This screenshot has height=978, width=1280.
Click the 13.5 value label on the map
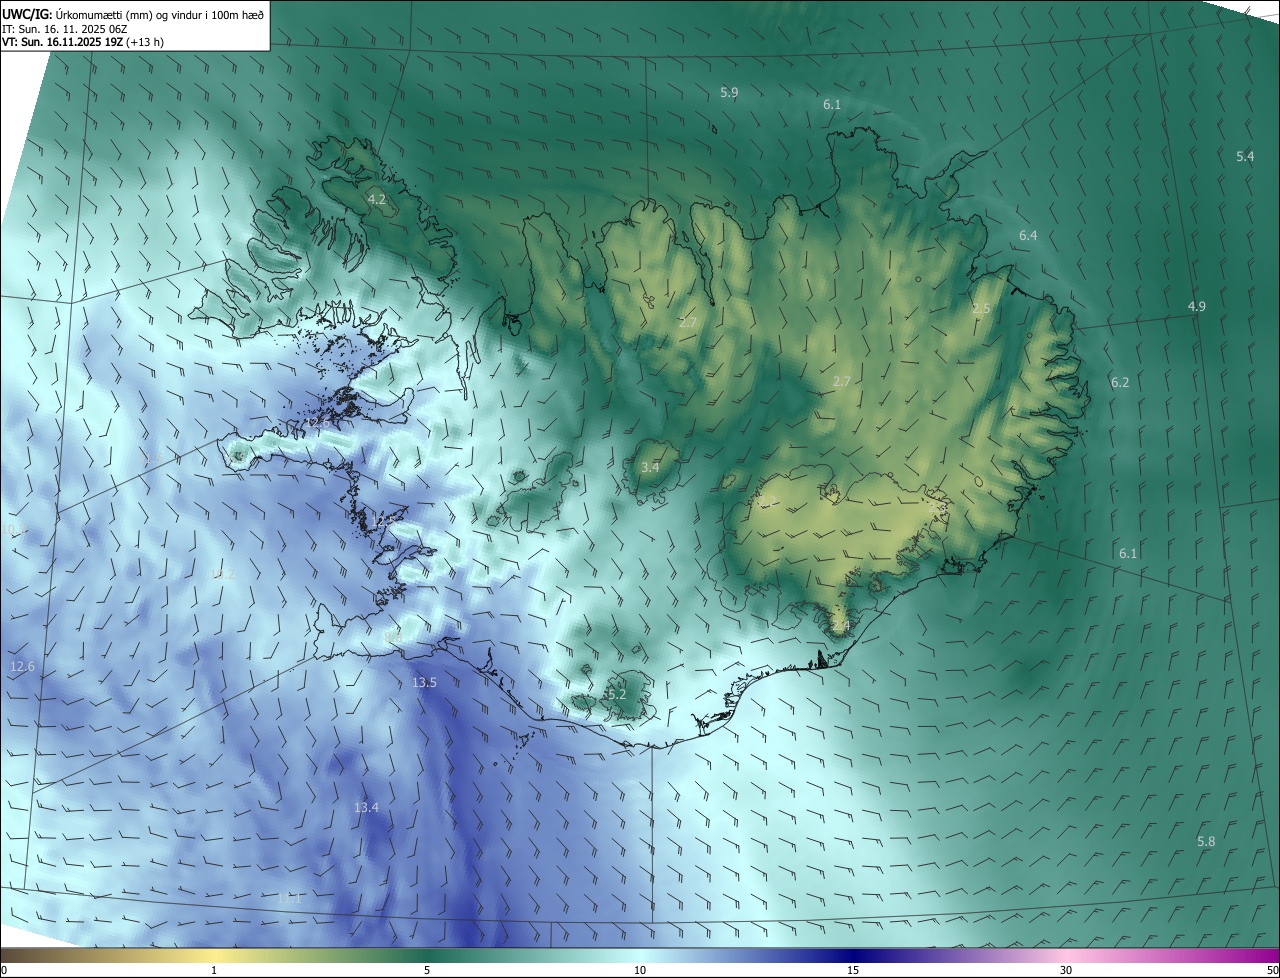click(x=424, y=683)
